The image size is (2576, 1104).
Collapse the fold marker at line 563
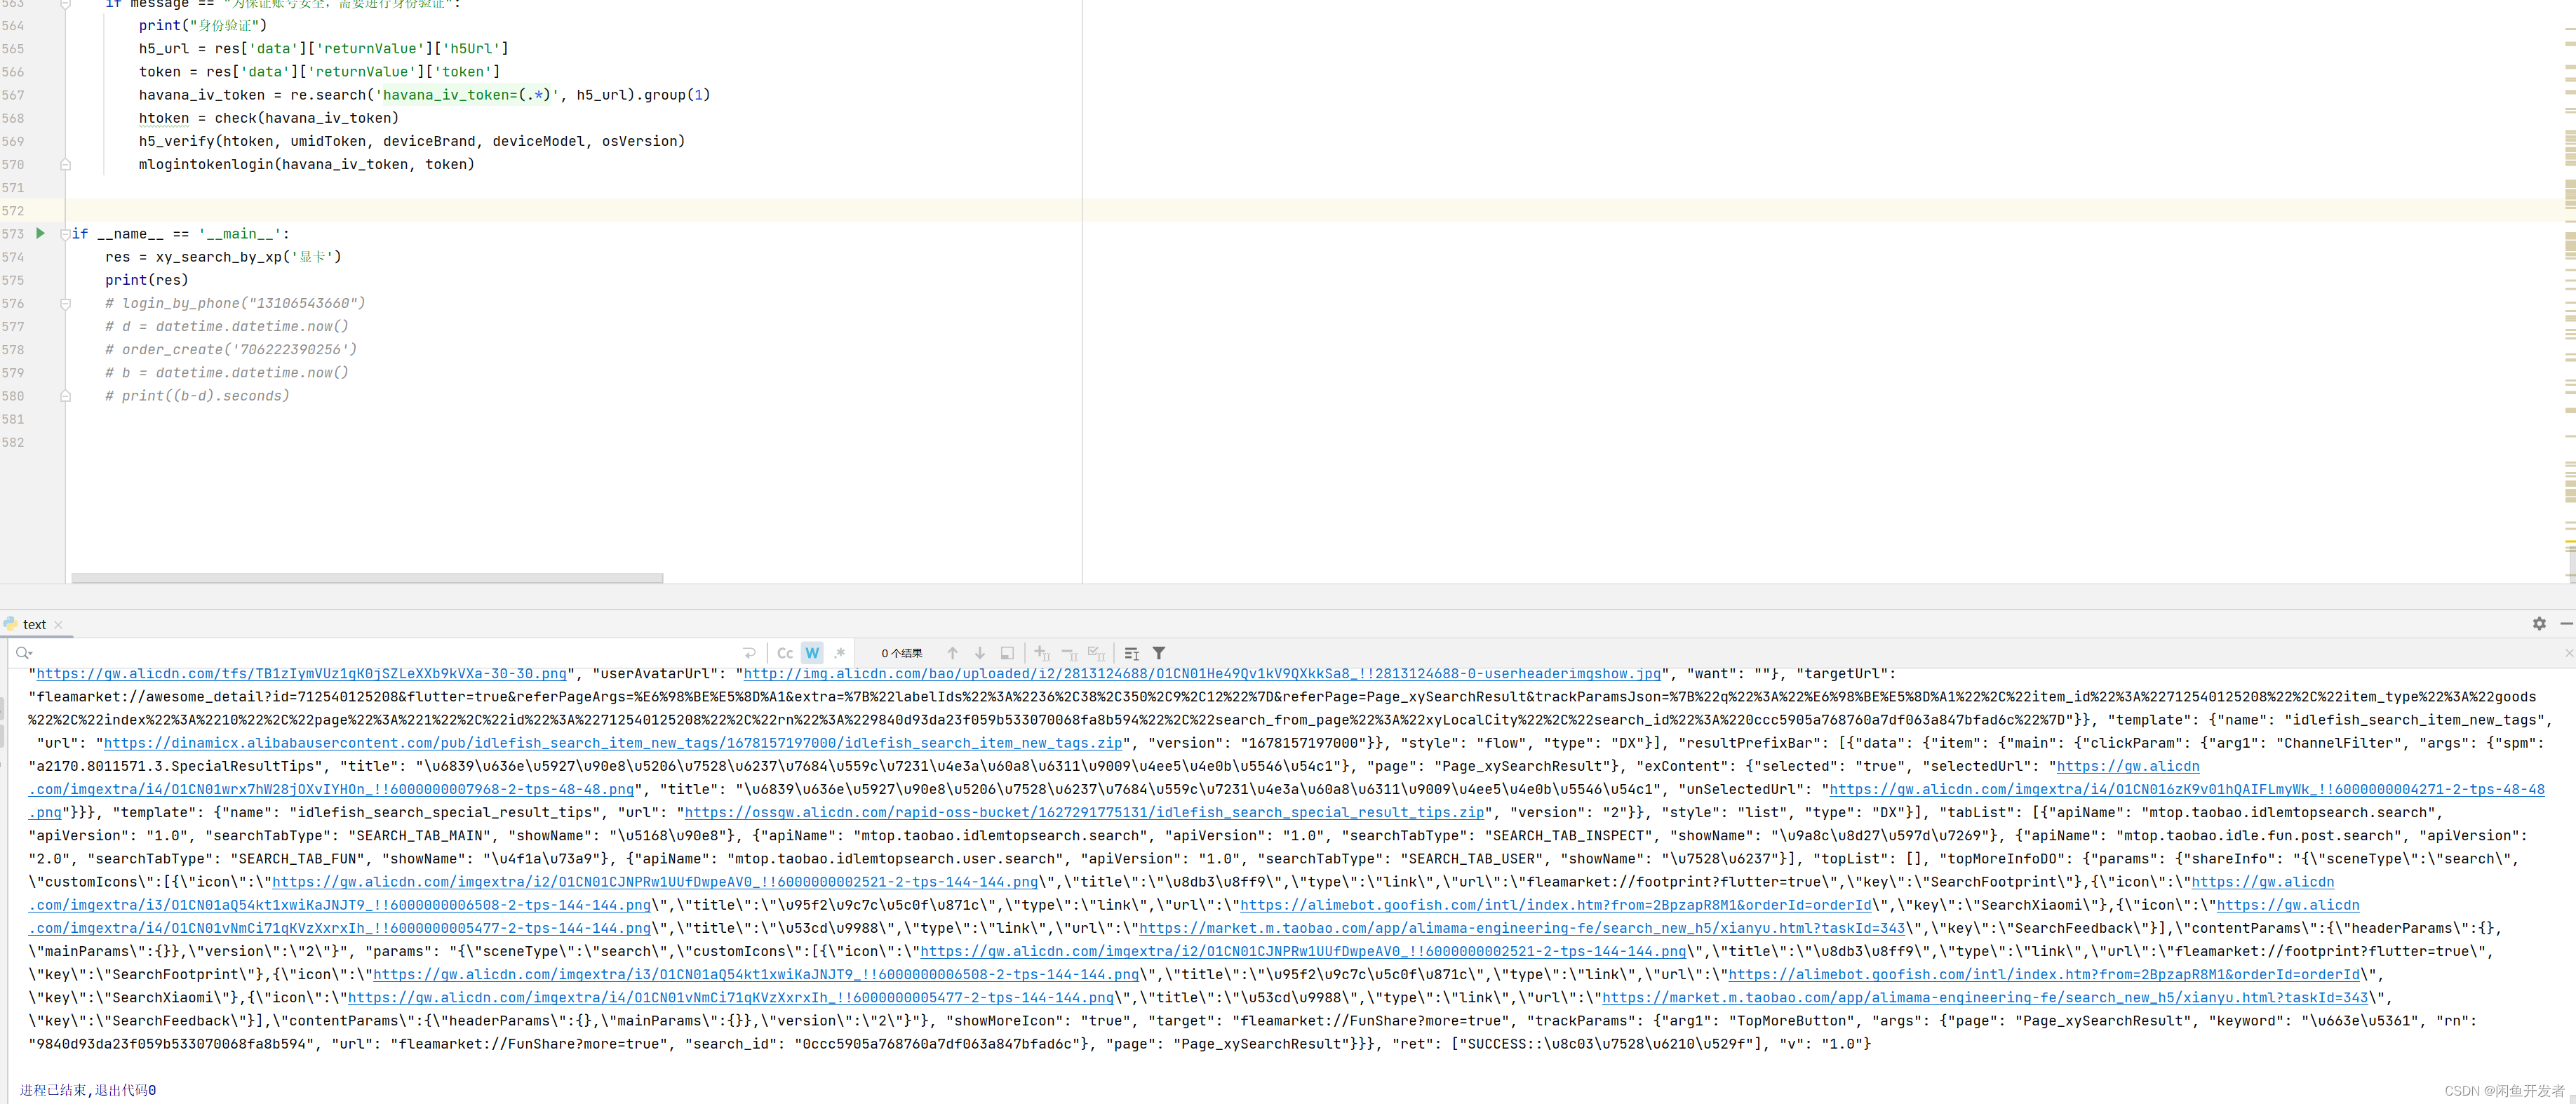click(65, 4)
